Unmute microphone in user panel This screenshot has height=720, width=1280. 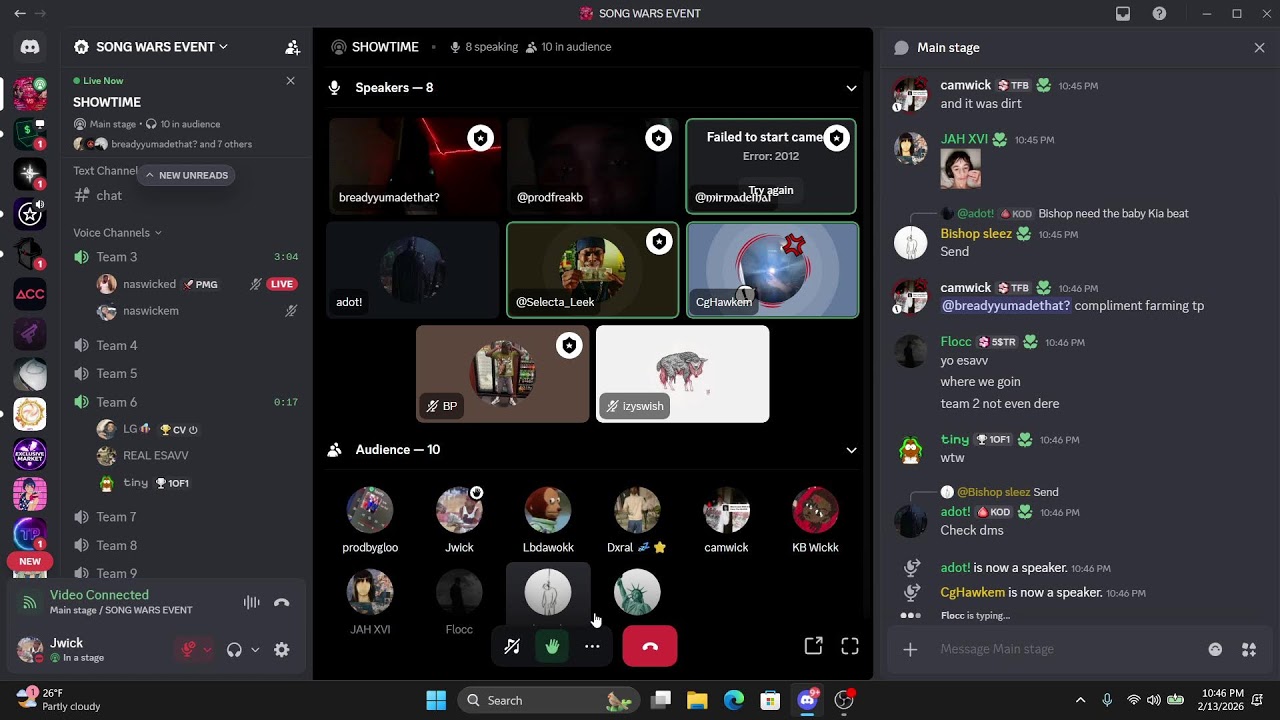point(188,650)
